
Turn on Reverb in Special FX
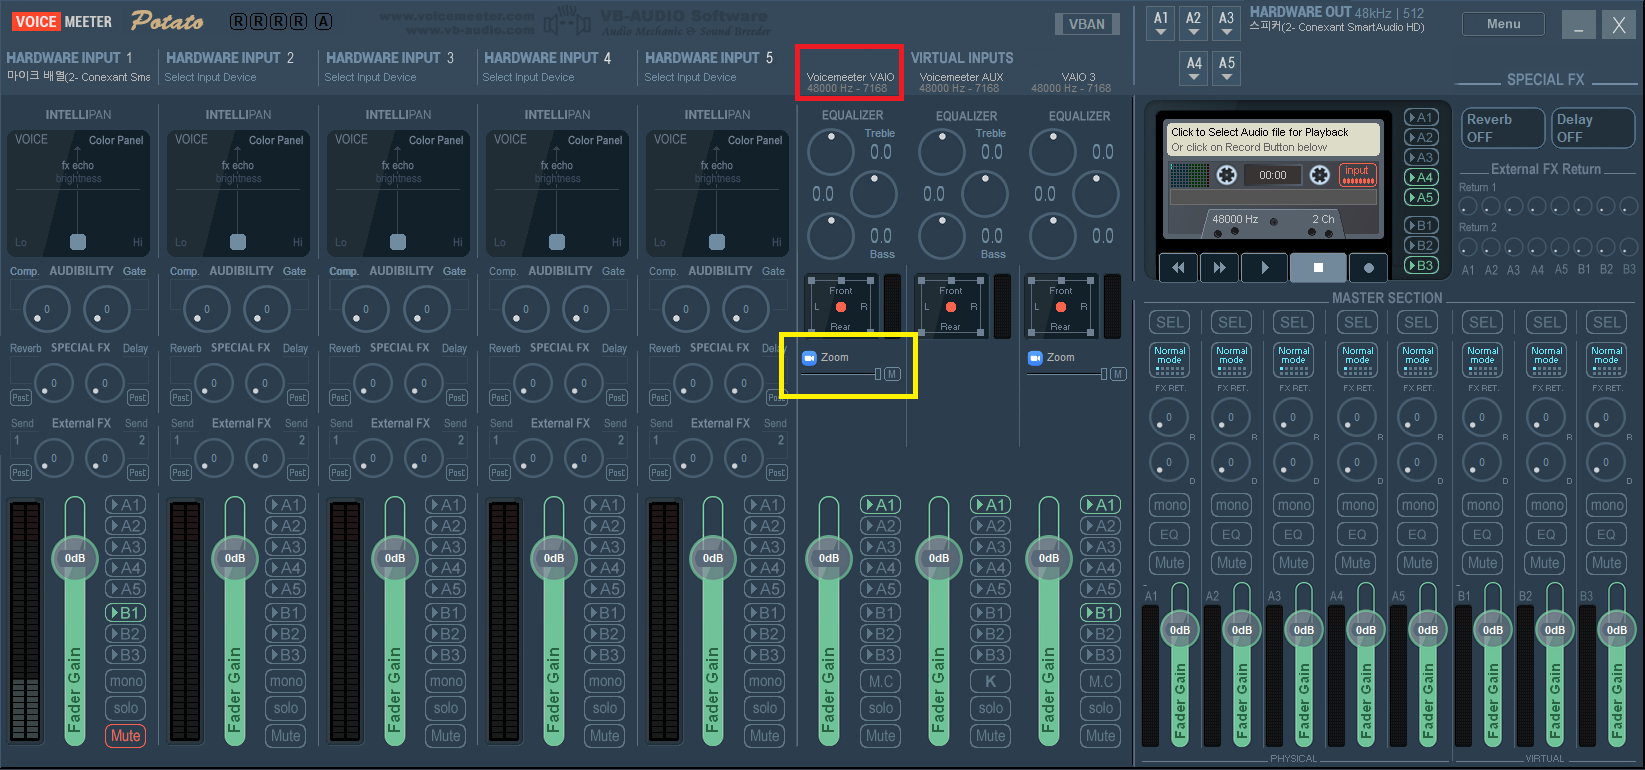click(1502, 128)
